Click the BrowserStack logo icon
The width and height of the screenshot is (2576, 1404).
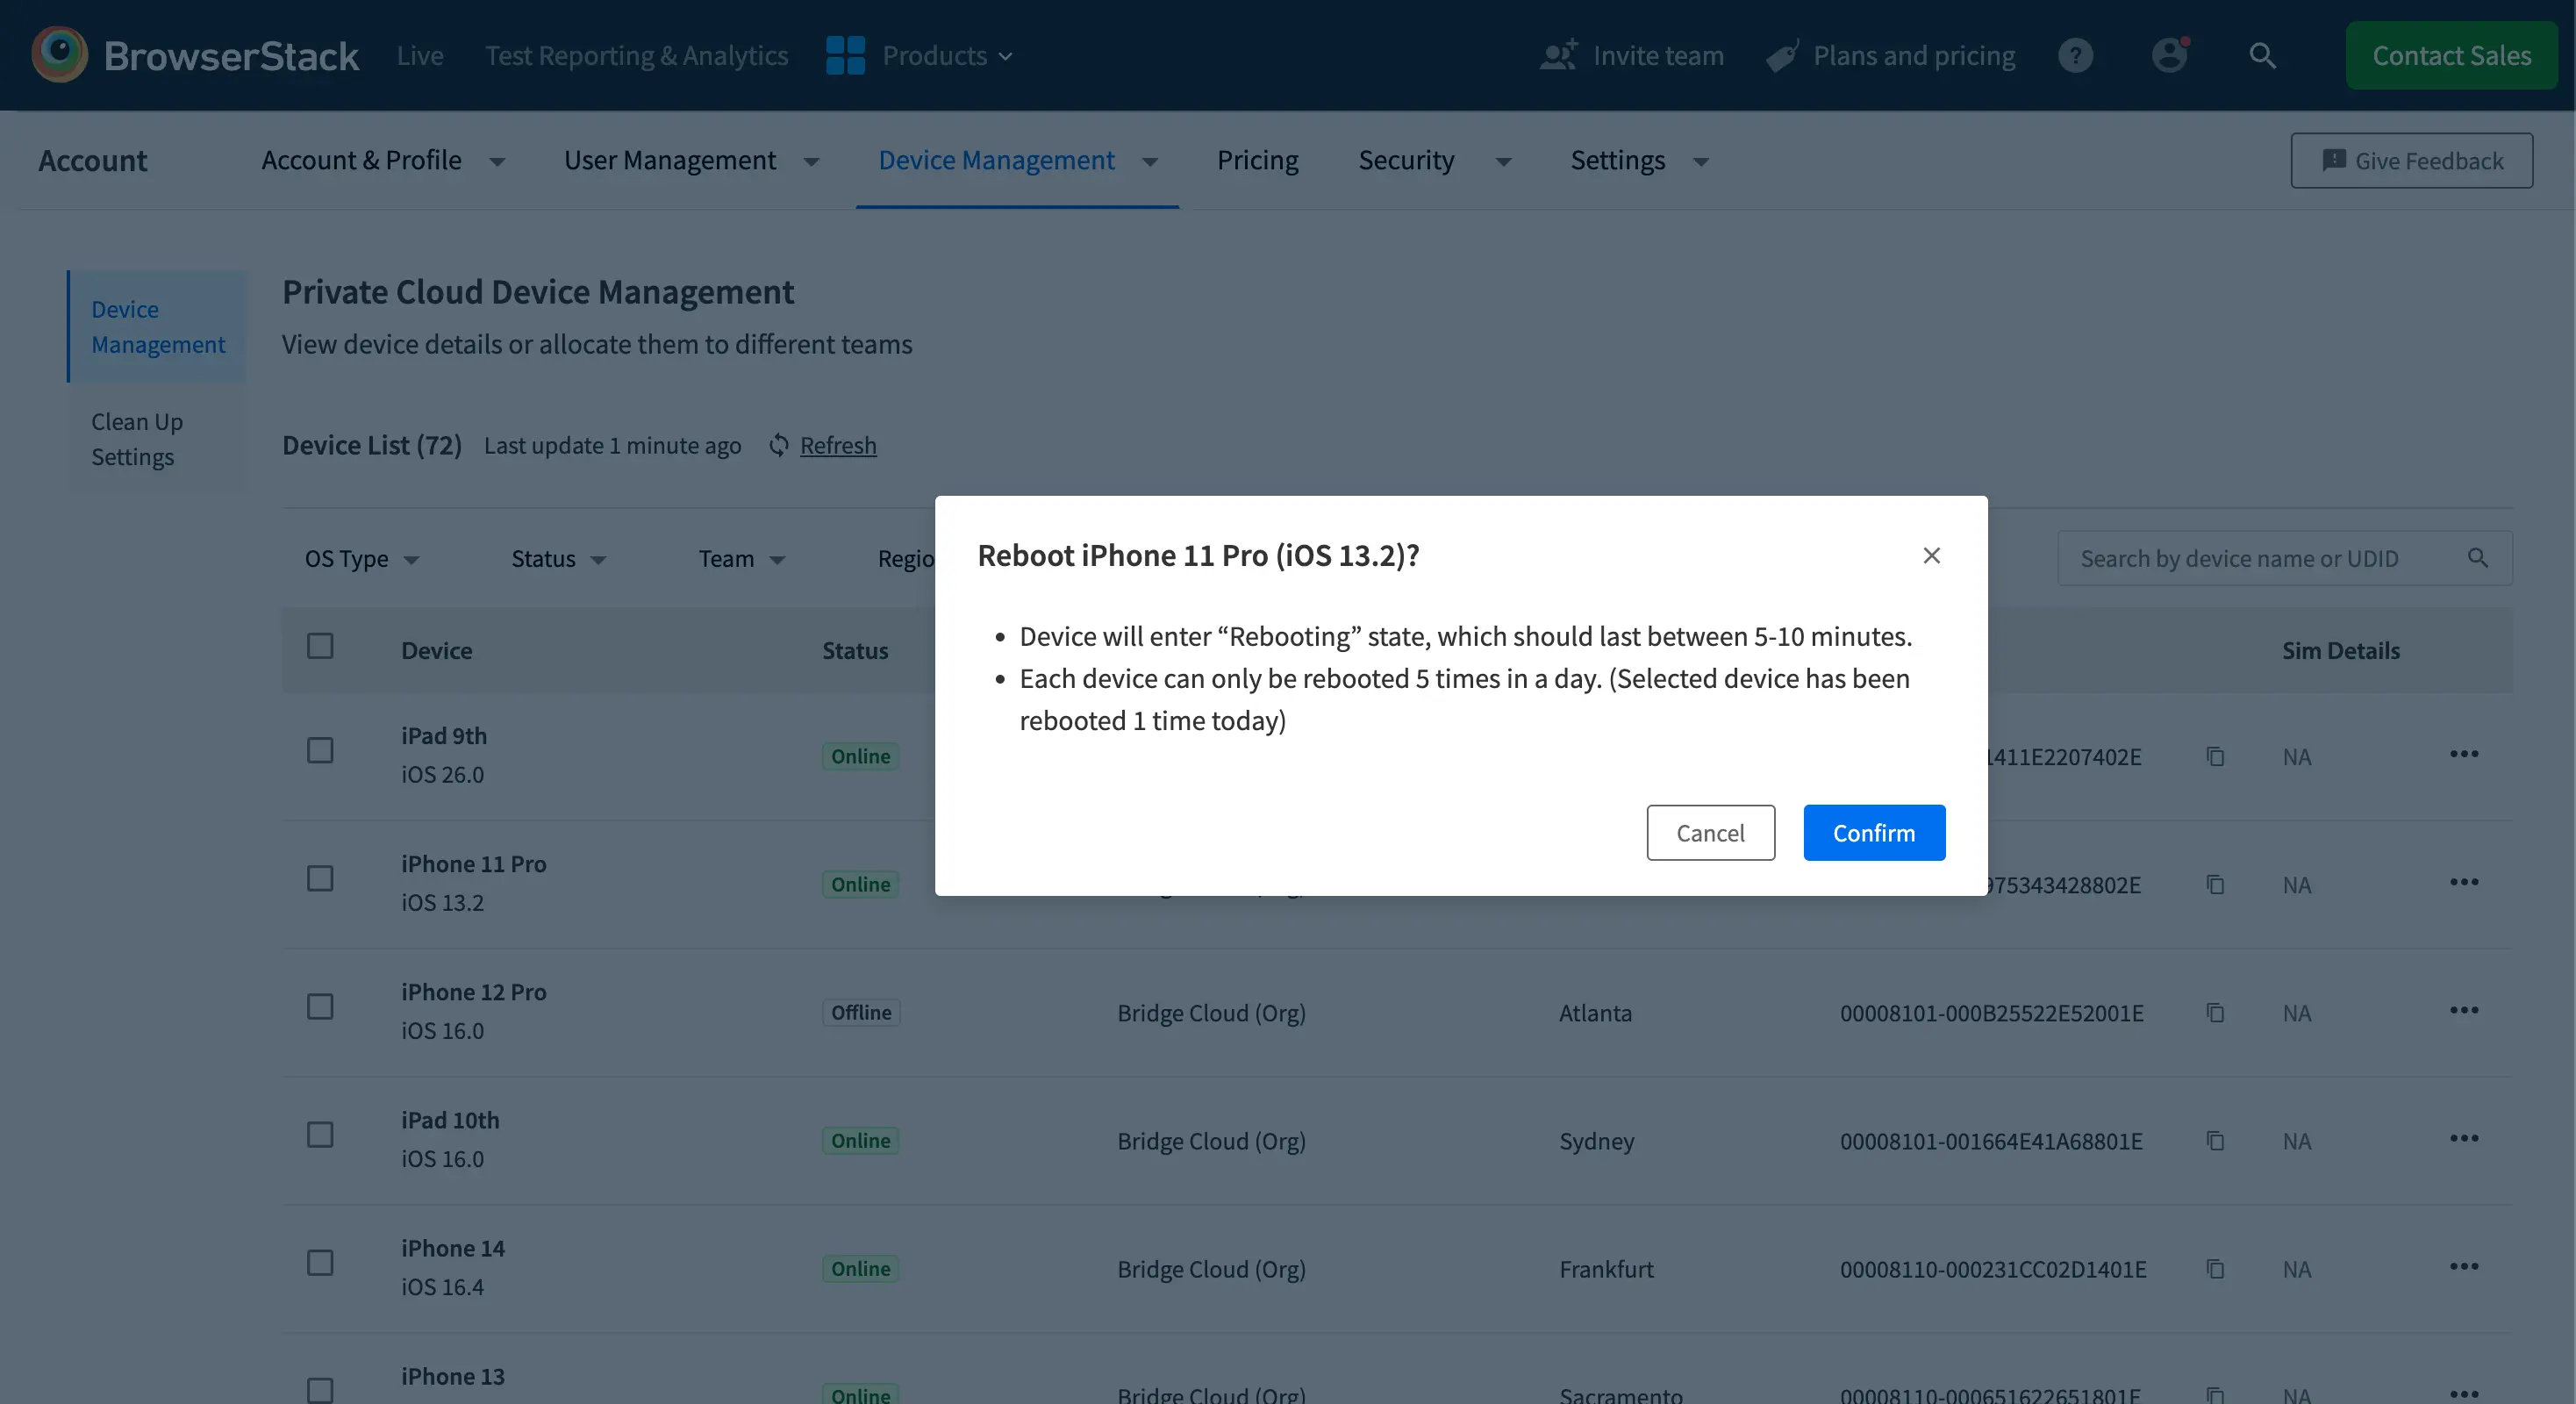tap(59, 54)
